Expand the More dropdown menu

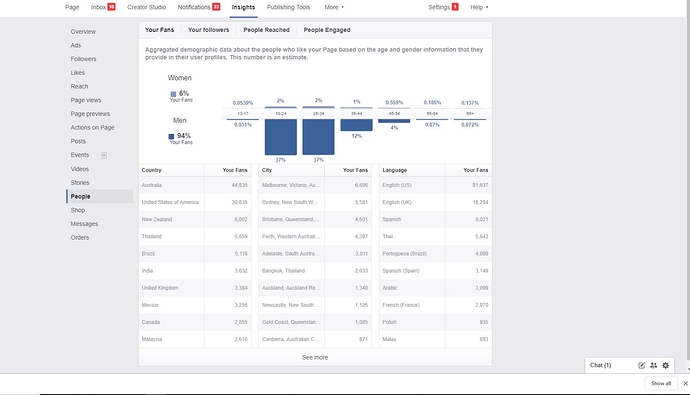[x=334, y=7]
